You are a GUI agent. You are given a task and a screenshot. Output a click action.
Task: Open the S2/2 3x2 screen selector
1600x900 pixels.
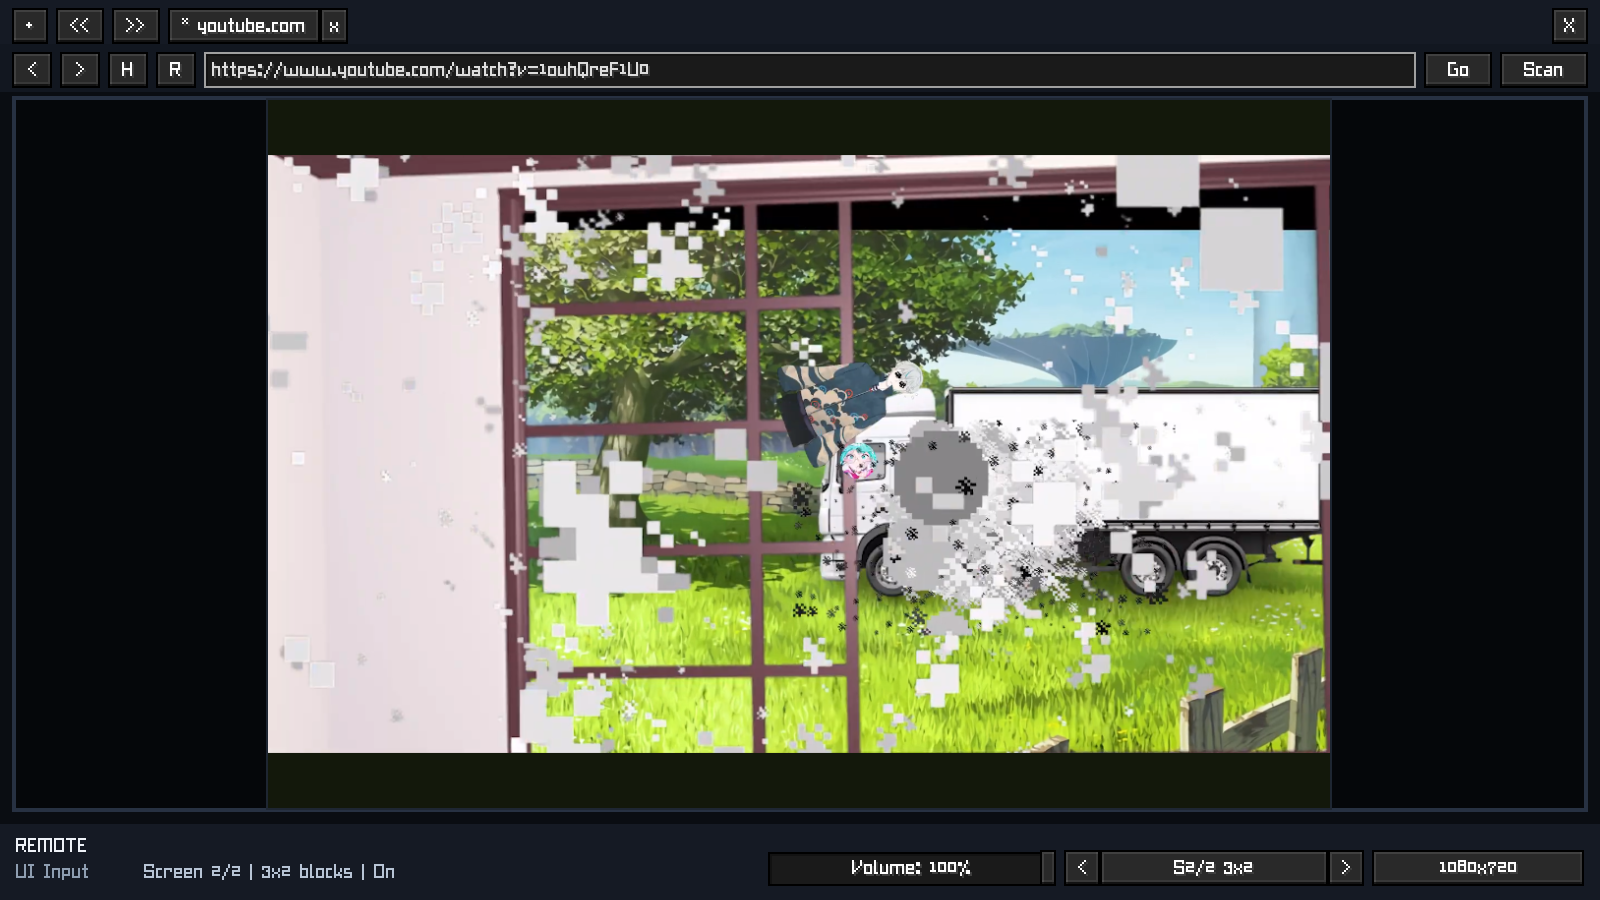1213,867
